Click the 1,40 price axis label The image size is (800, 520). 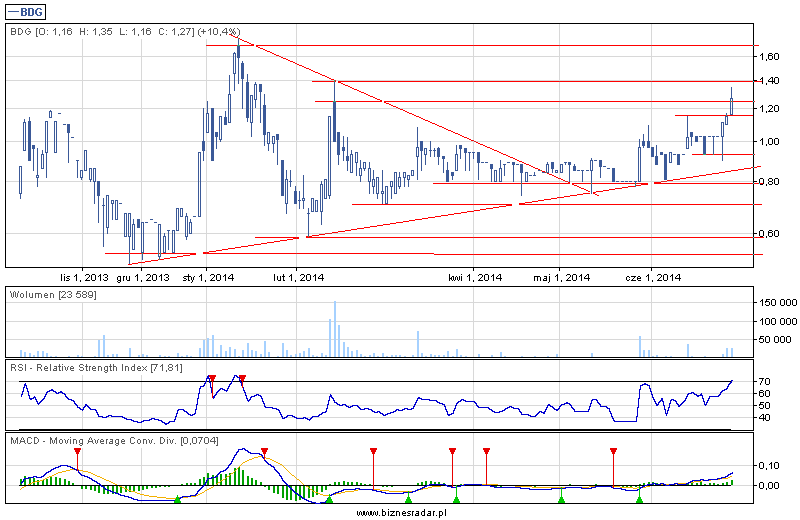(768, 81)
